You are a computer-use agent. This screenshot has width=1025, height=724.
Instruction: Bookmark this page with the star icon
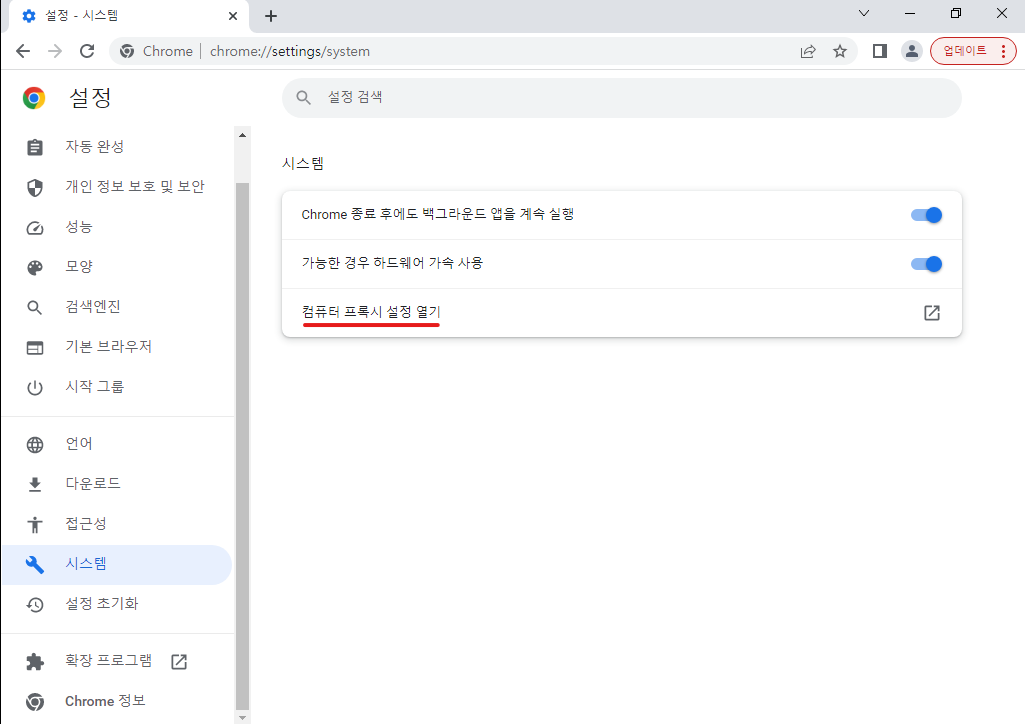[x=840, y=51]
